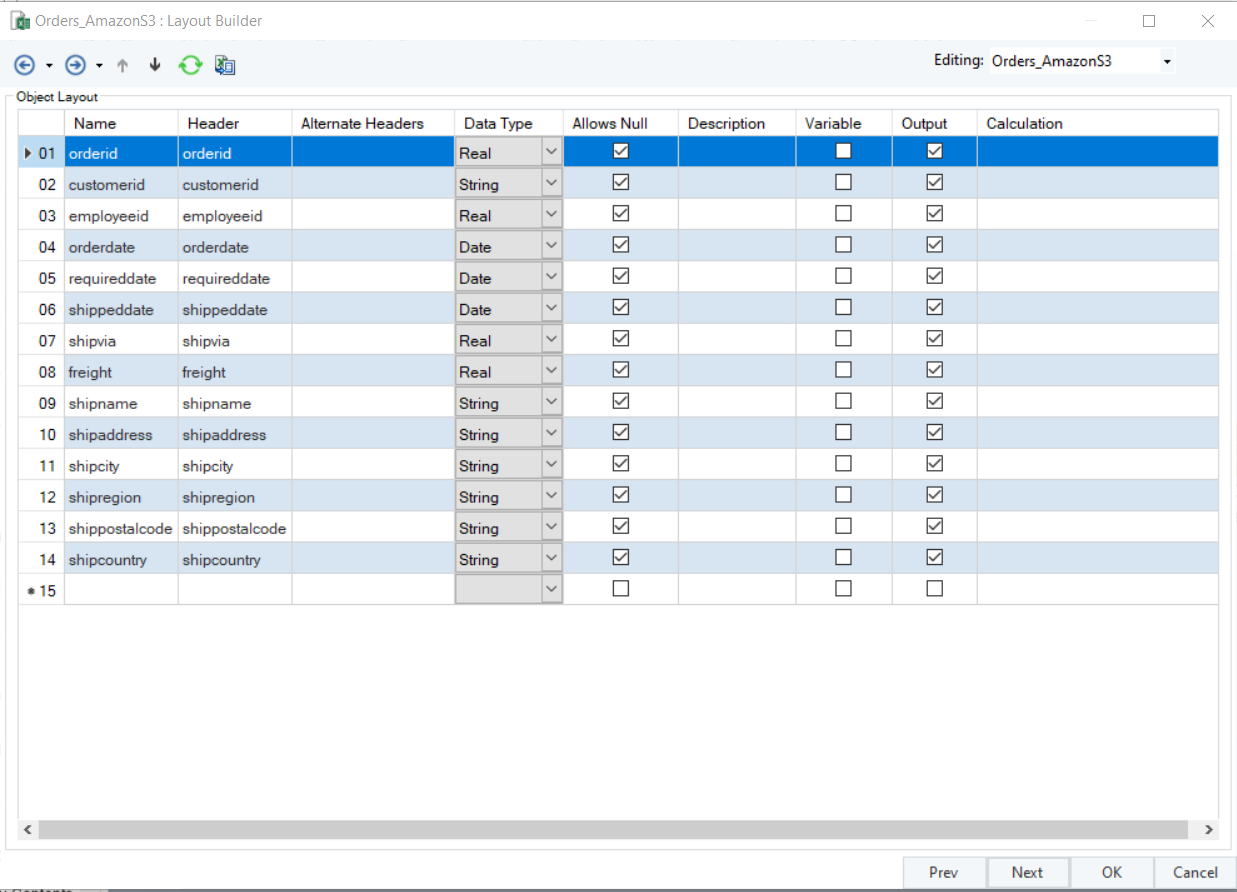Screen dimensions: 1237x892
Task: Click the move up arrow icon
Action: tap(123, 65)
